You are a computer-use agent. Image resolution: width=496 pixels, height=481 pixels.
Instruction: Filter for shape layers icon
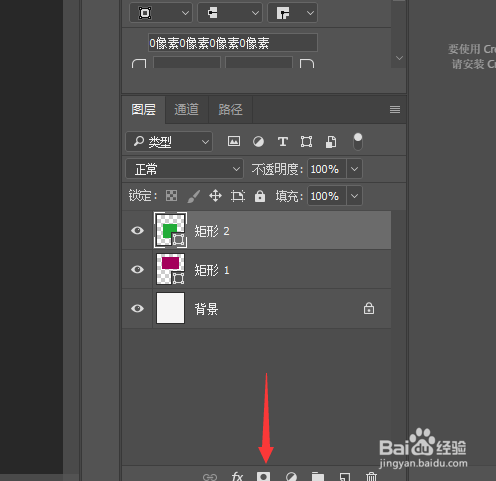tap(306, 142)
